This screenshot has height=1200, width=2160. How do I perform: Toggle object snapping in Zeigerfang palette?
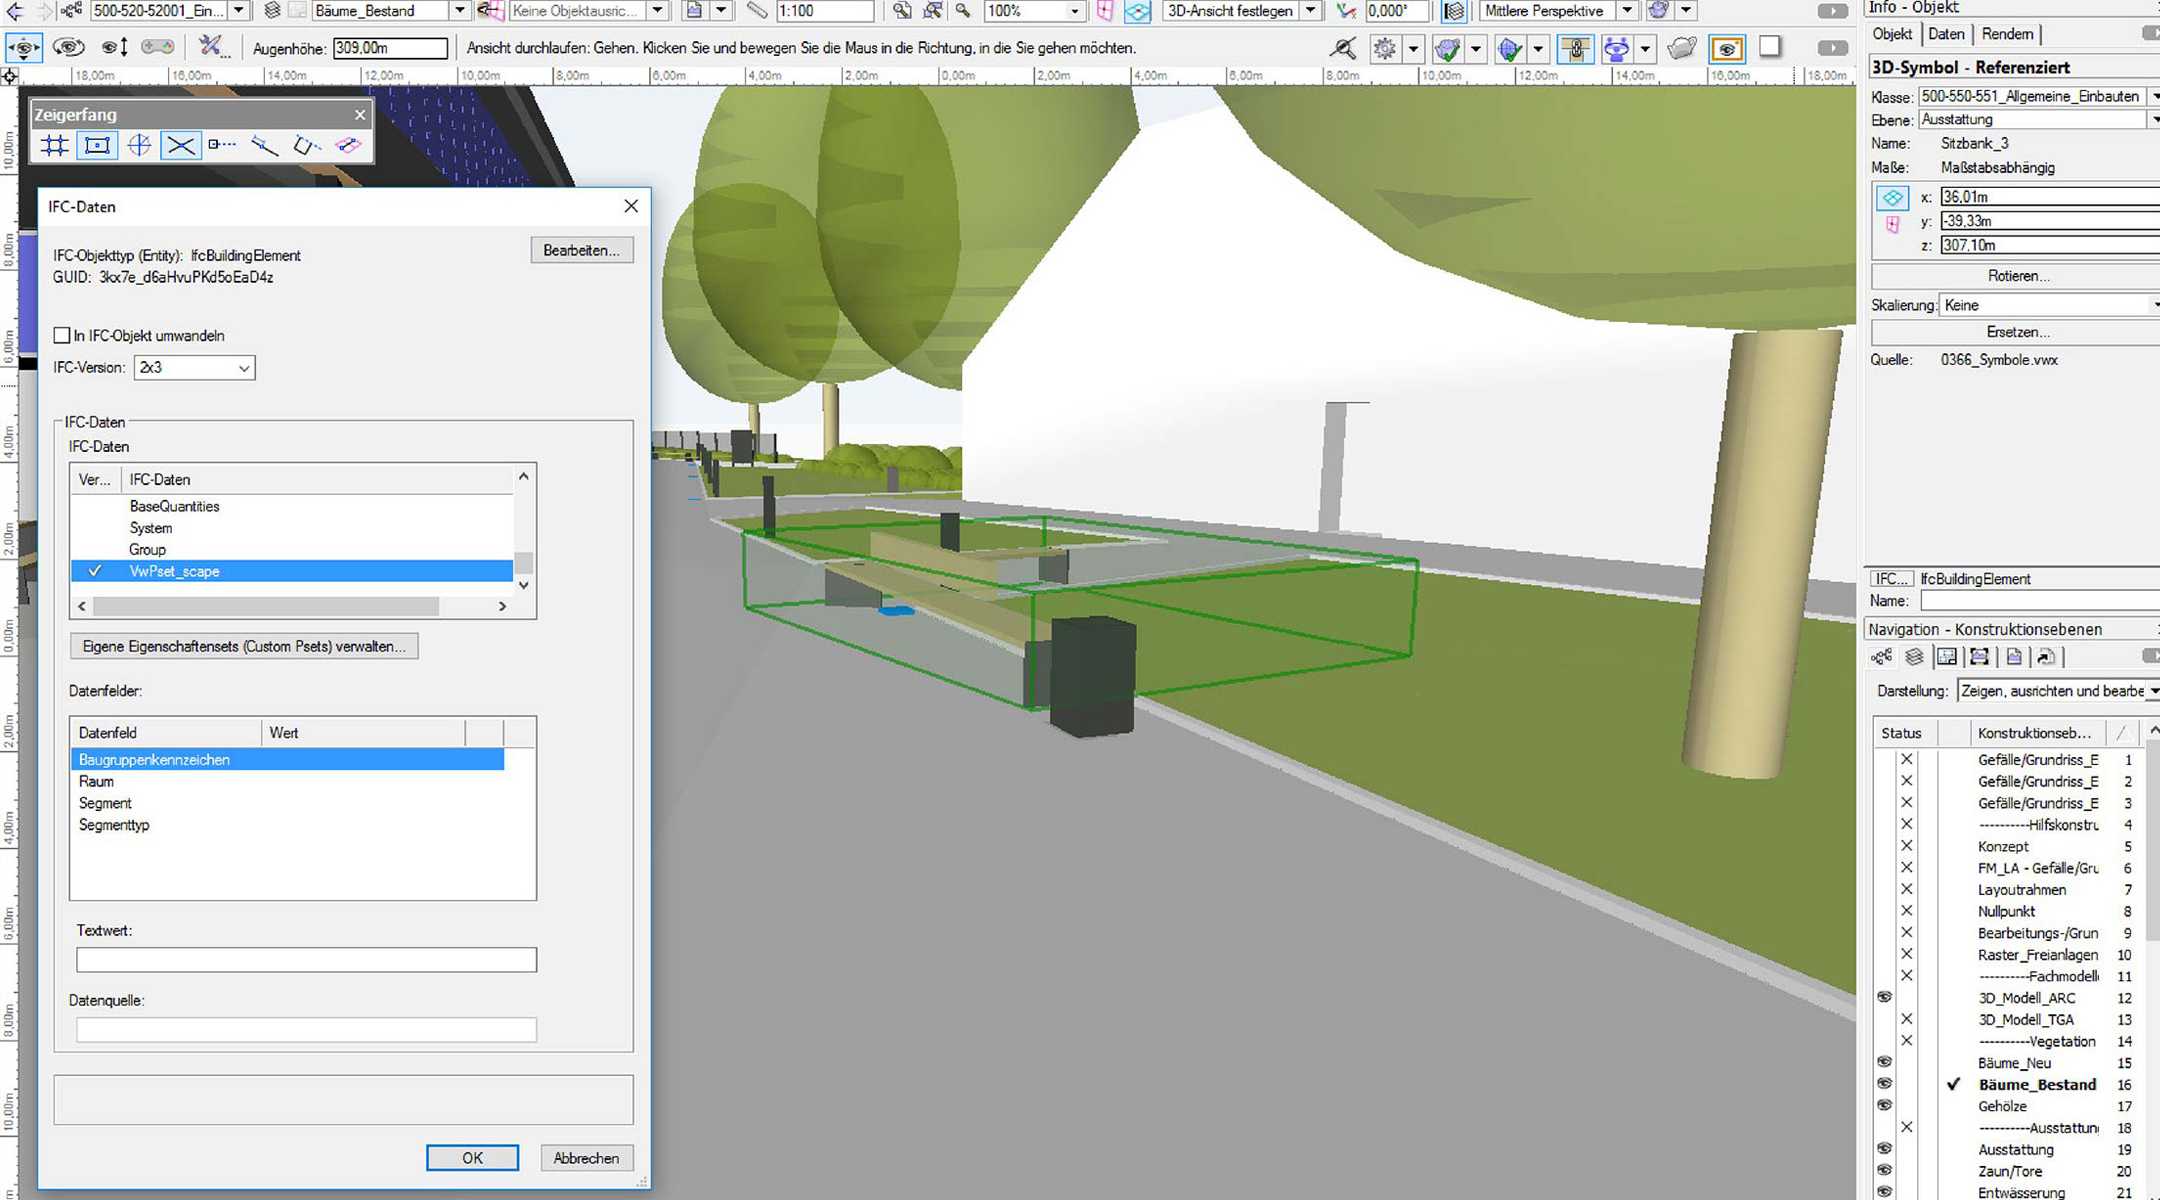(97, 146)
